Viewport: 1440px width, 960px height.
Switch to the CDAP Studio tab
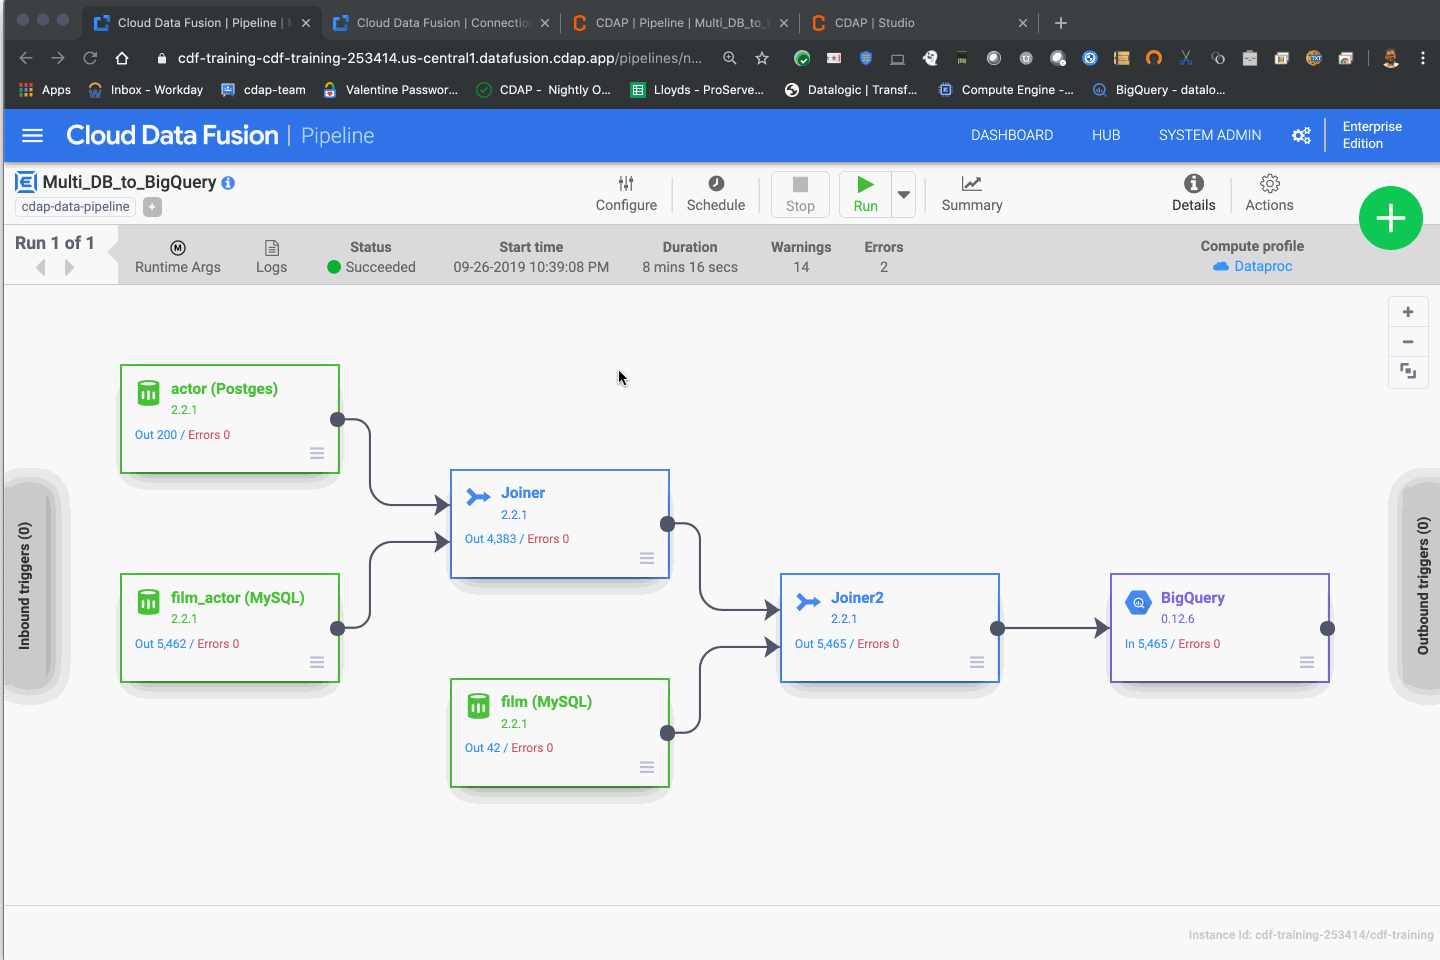click(920, 23)
